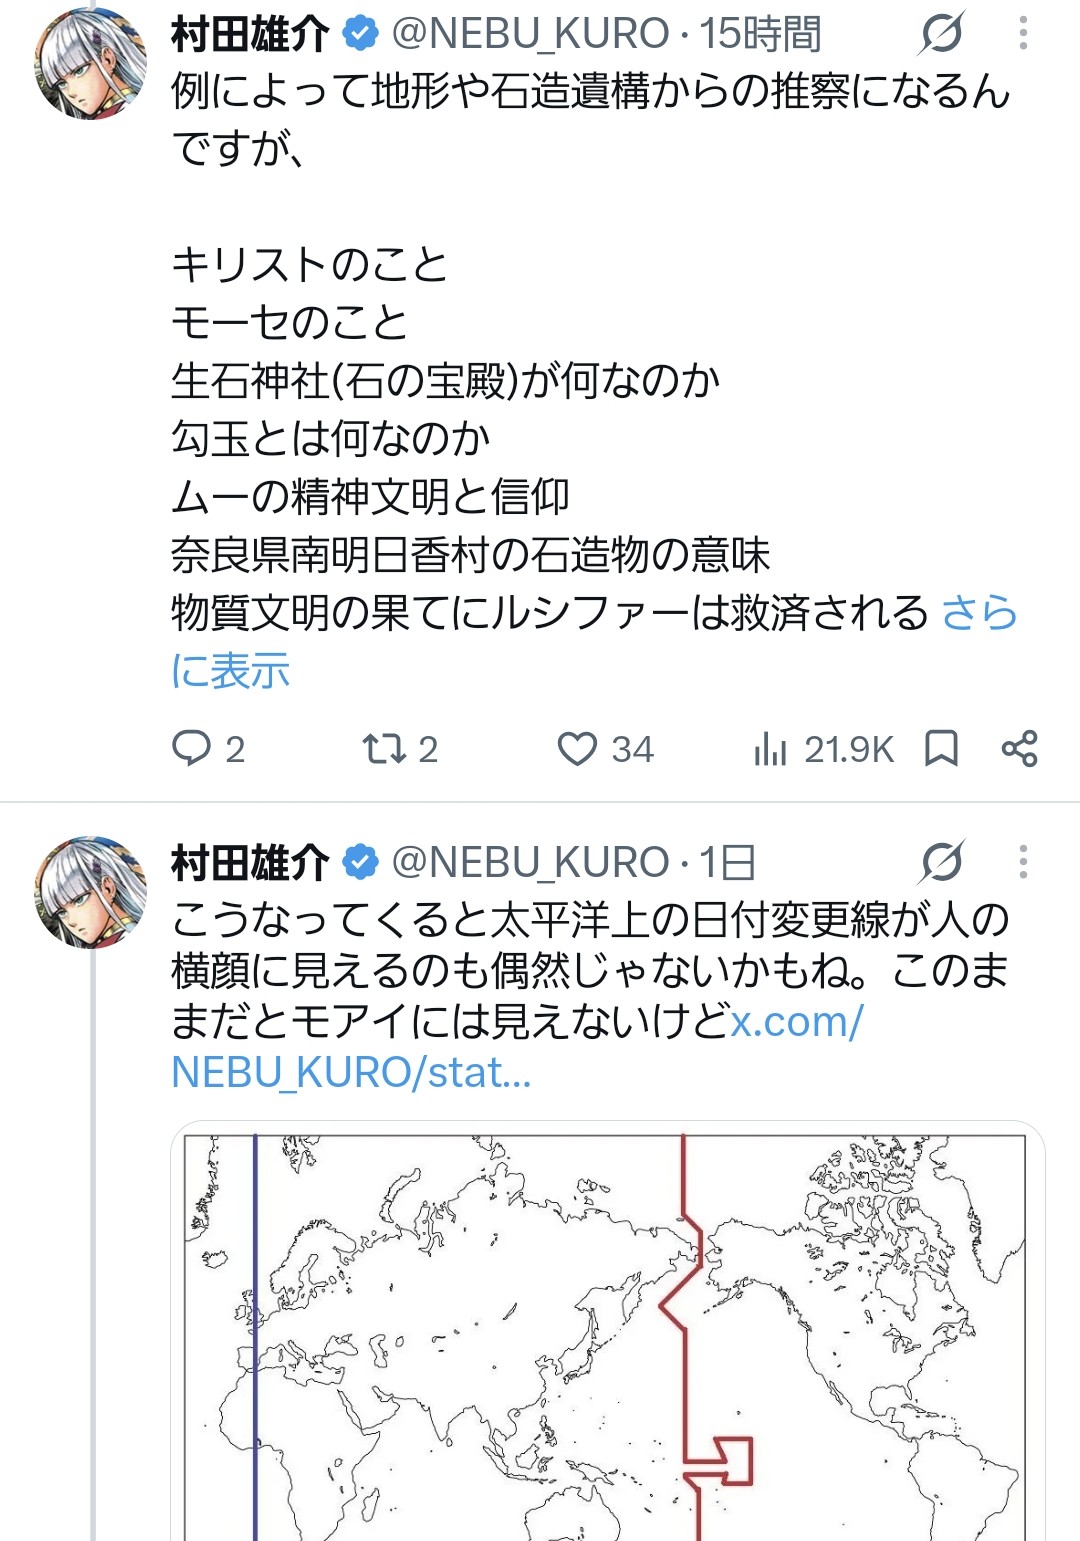Reply to the first tweet via comment icon
Image resolution: width=1080 pixels, height=1541 pixels.
point(192,748)
